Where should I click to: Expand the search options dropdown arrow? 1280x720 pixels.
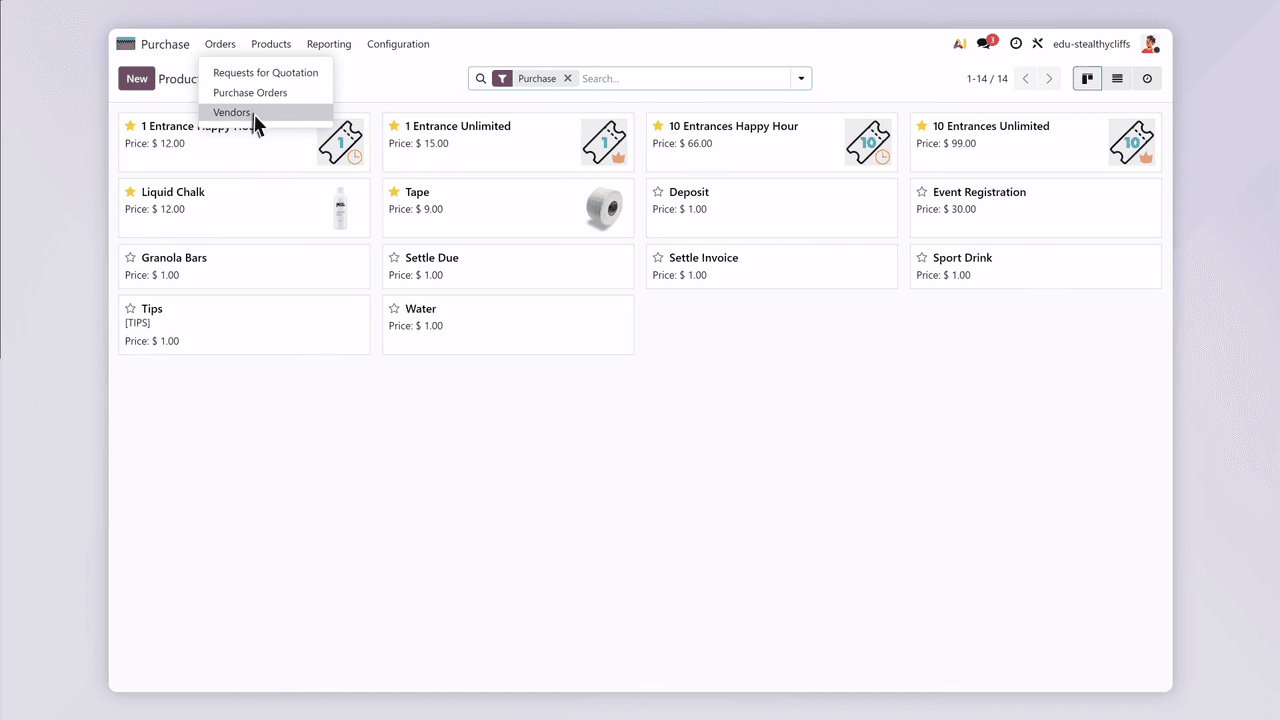tap(801, 79)
